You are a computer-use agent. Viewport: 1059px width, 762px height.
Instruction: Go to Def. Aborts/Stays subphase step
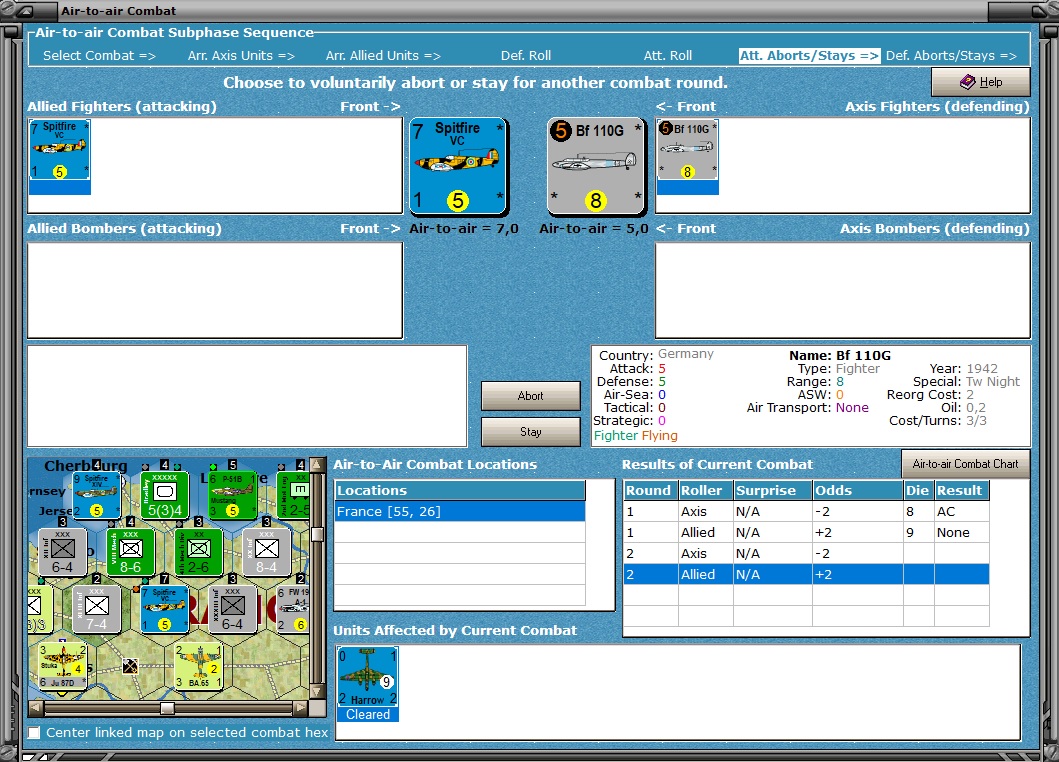pos(951,55)
